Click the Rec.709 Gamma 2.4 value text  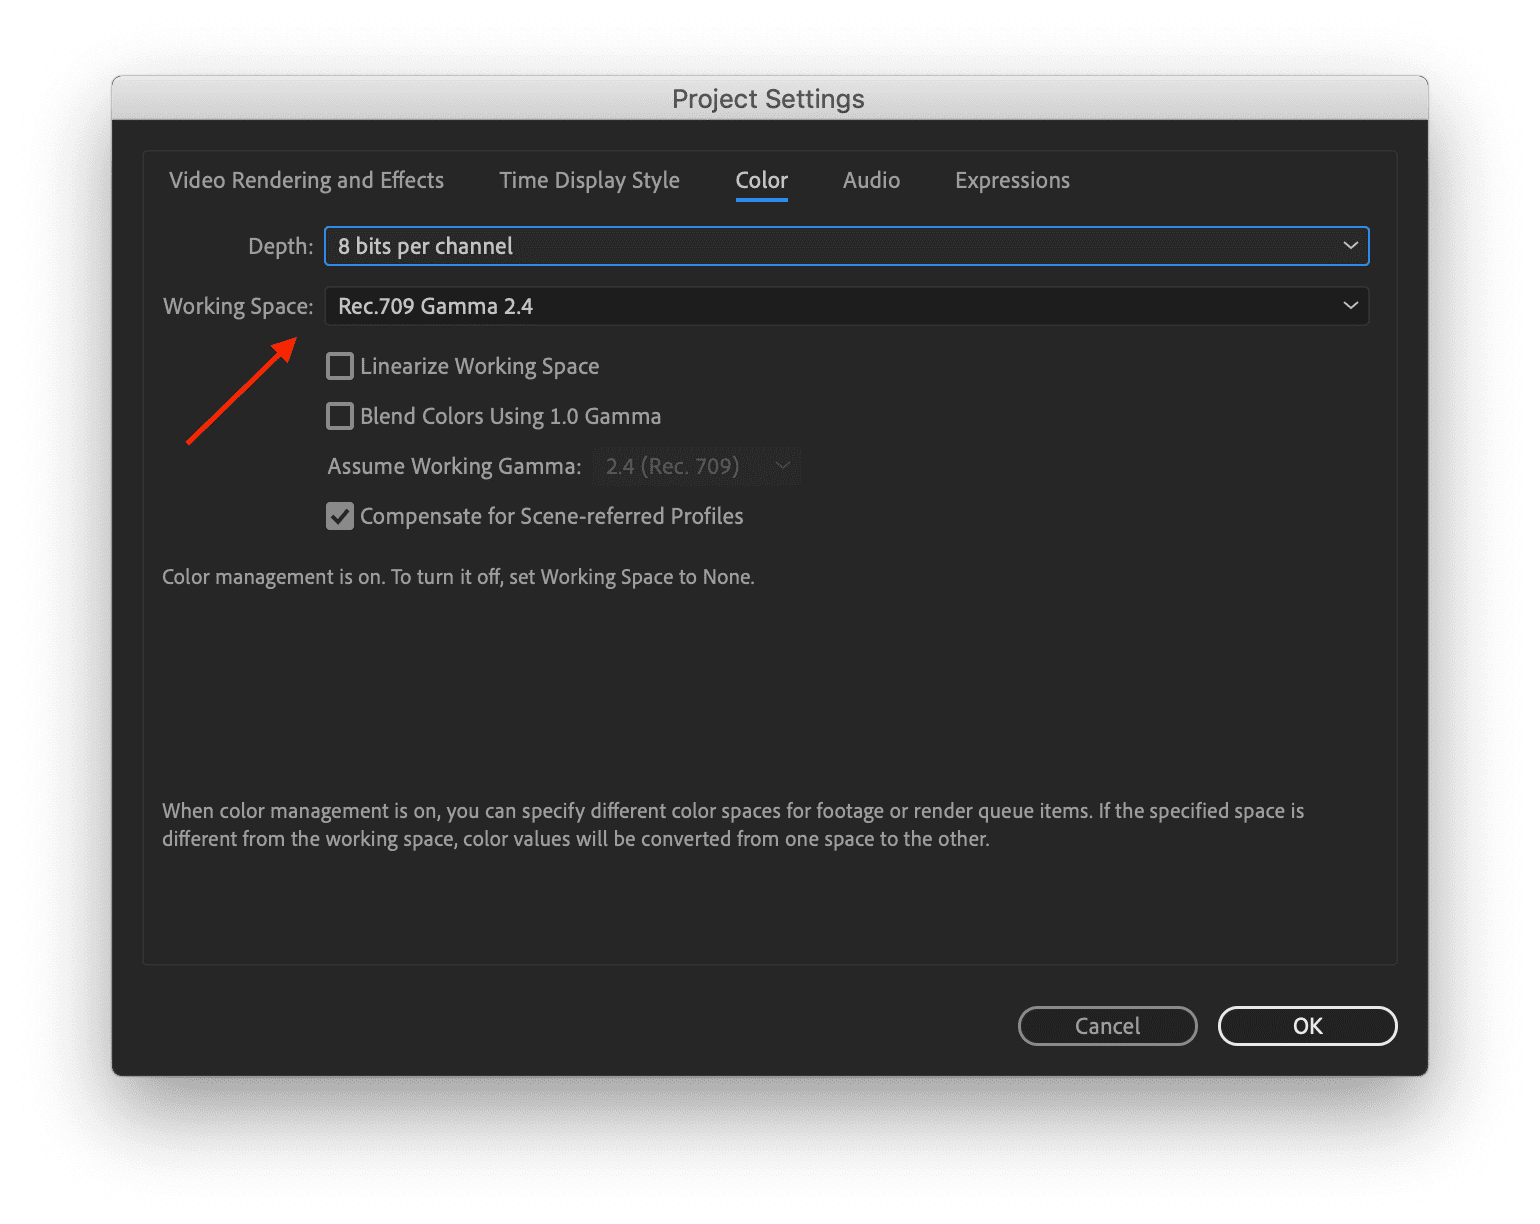pos(436,306)
